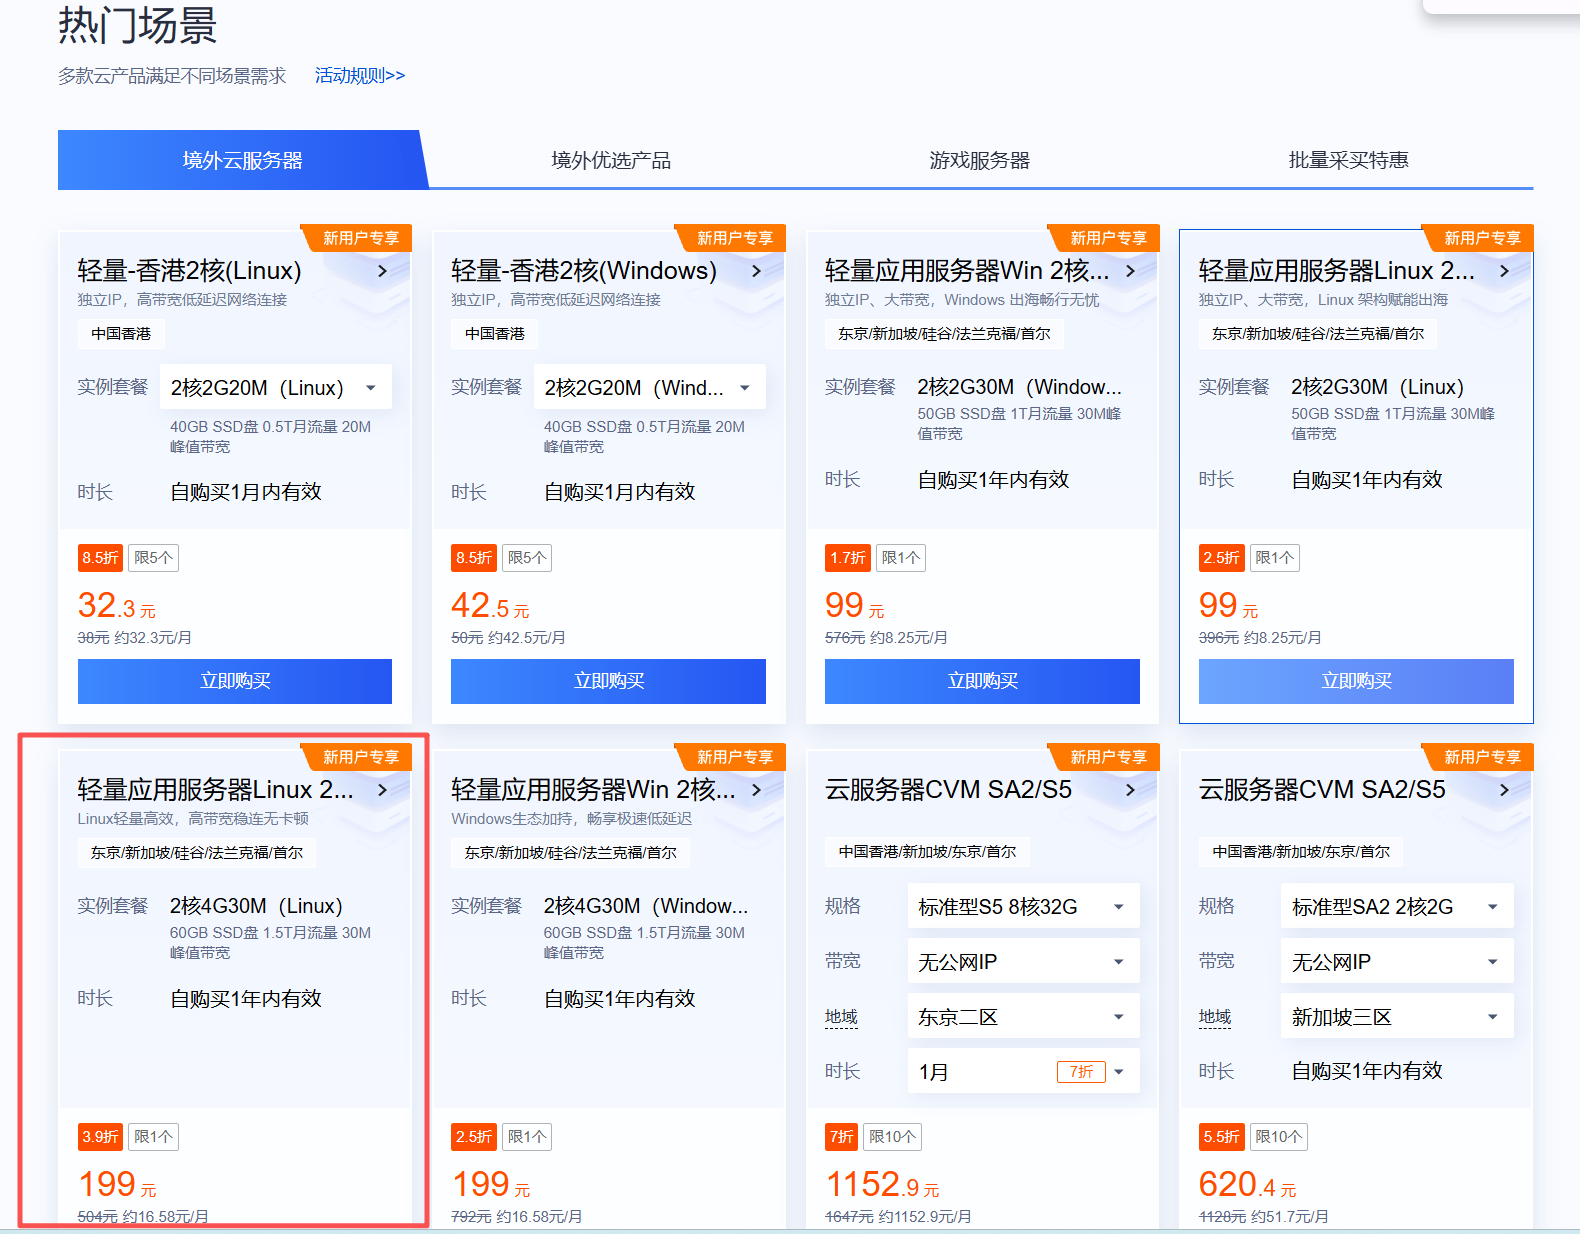Click the 1.7折 discount badge
Viewport: 1580px width, 1234px height.
pyautogui.click(x=848, y=558)
